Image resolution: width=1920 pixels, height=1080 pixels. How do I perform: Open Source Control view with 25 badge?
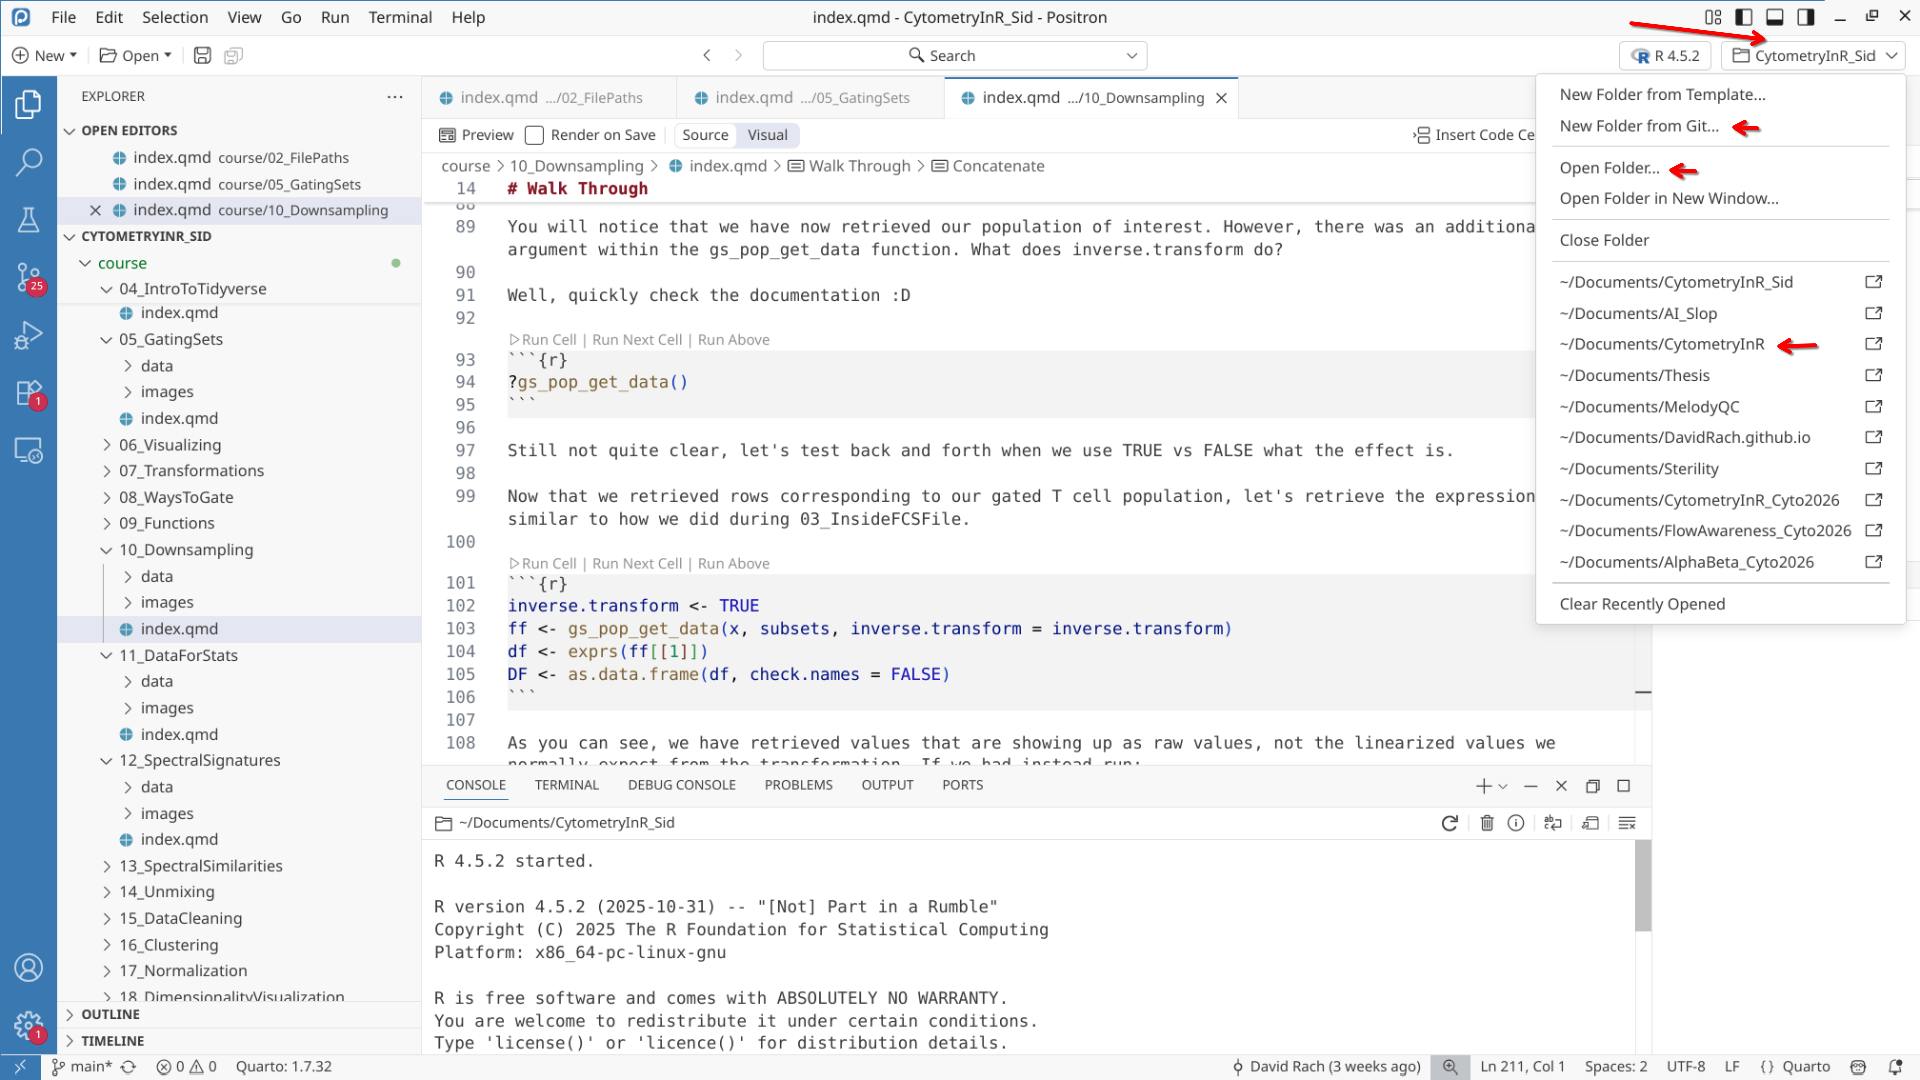click(28, 277)
